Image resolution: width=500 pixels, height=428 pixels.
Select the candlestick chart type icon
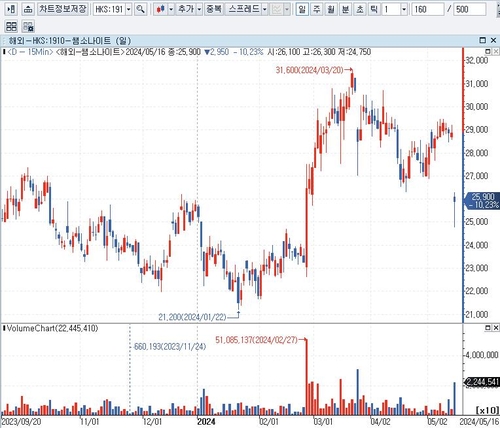[161, 9]
